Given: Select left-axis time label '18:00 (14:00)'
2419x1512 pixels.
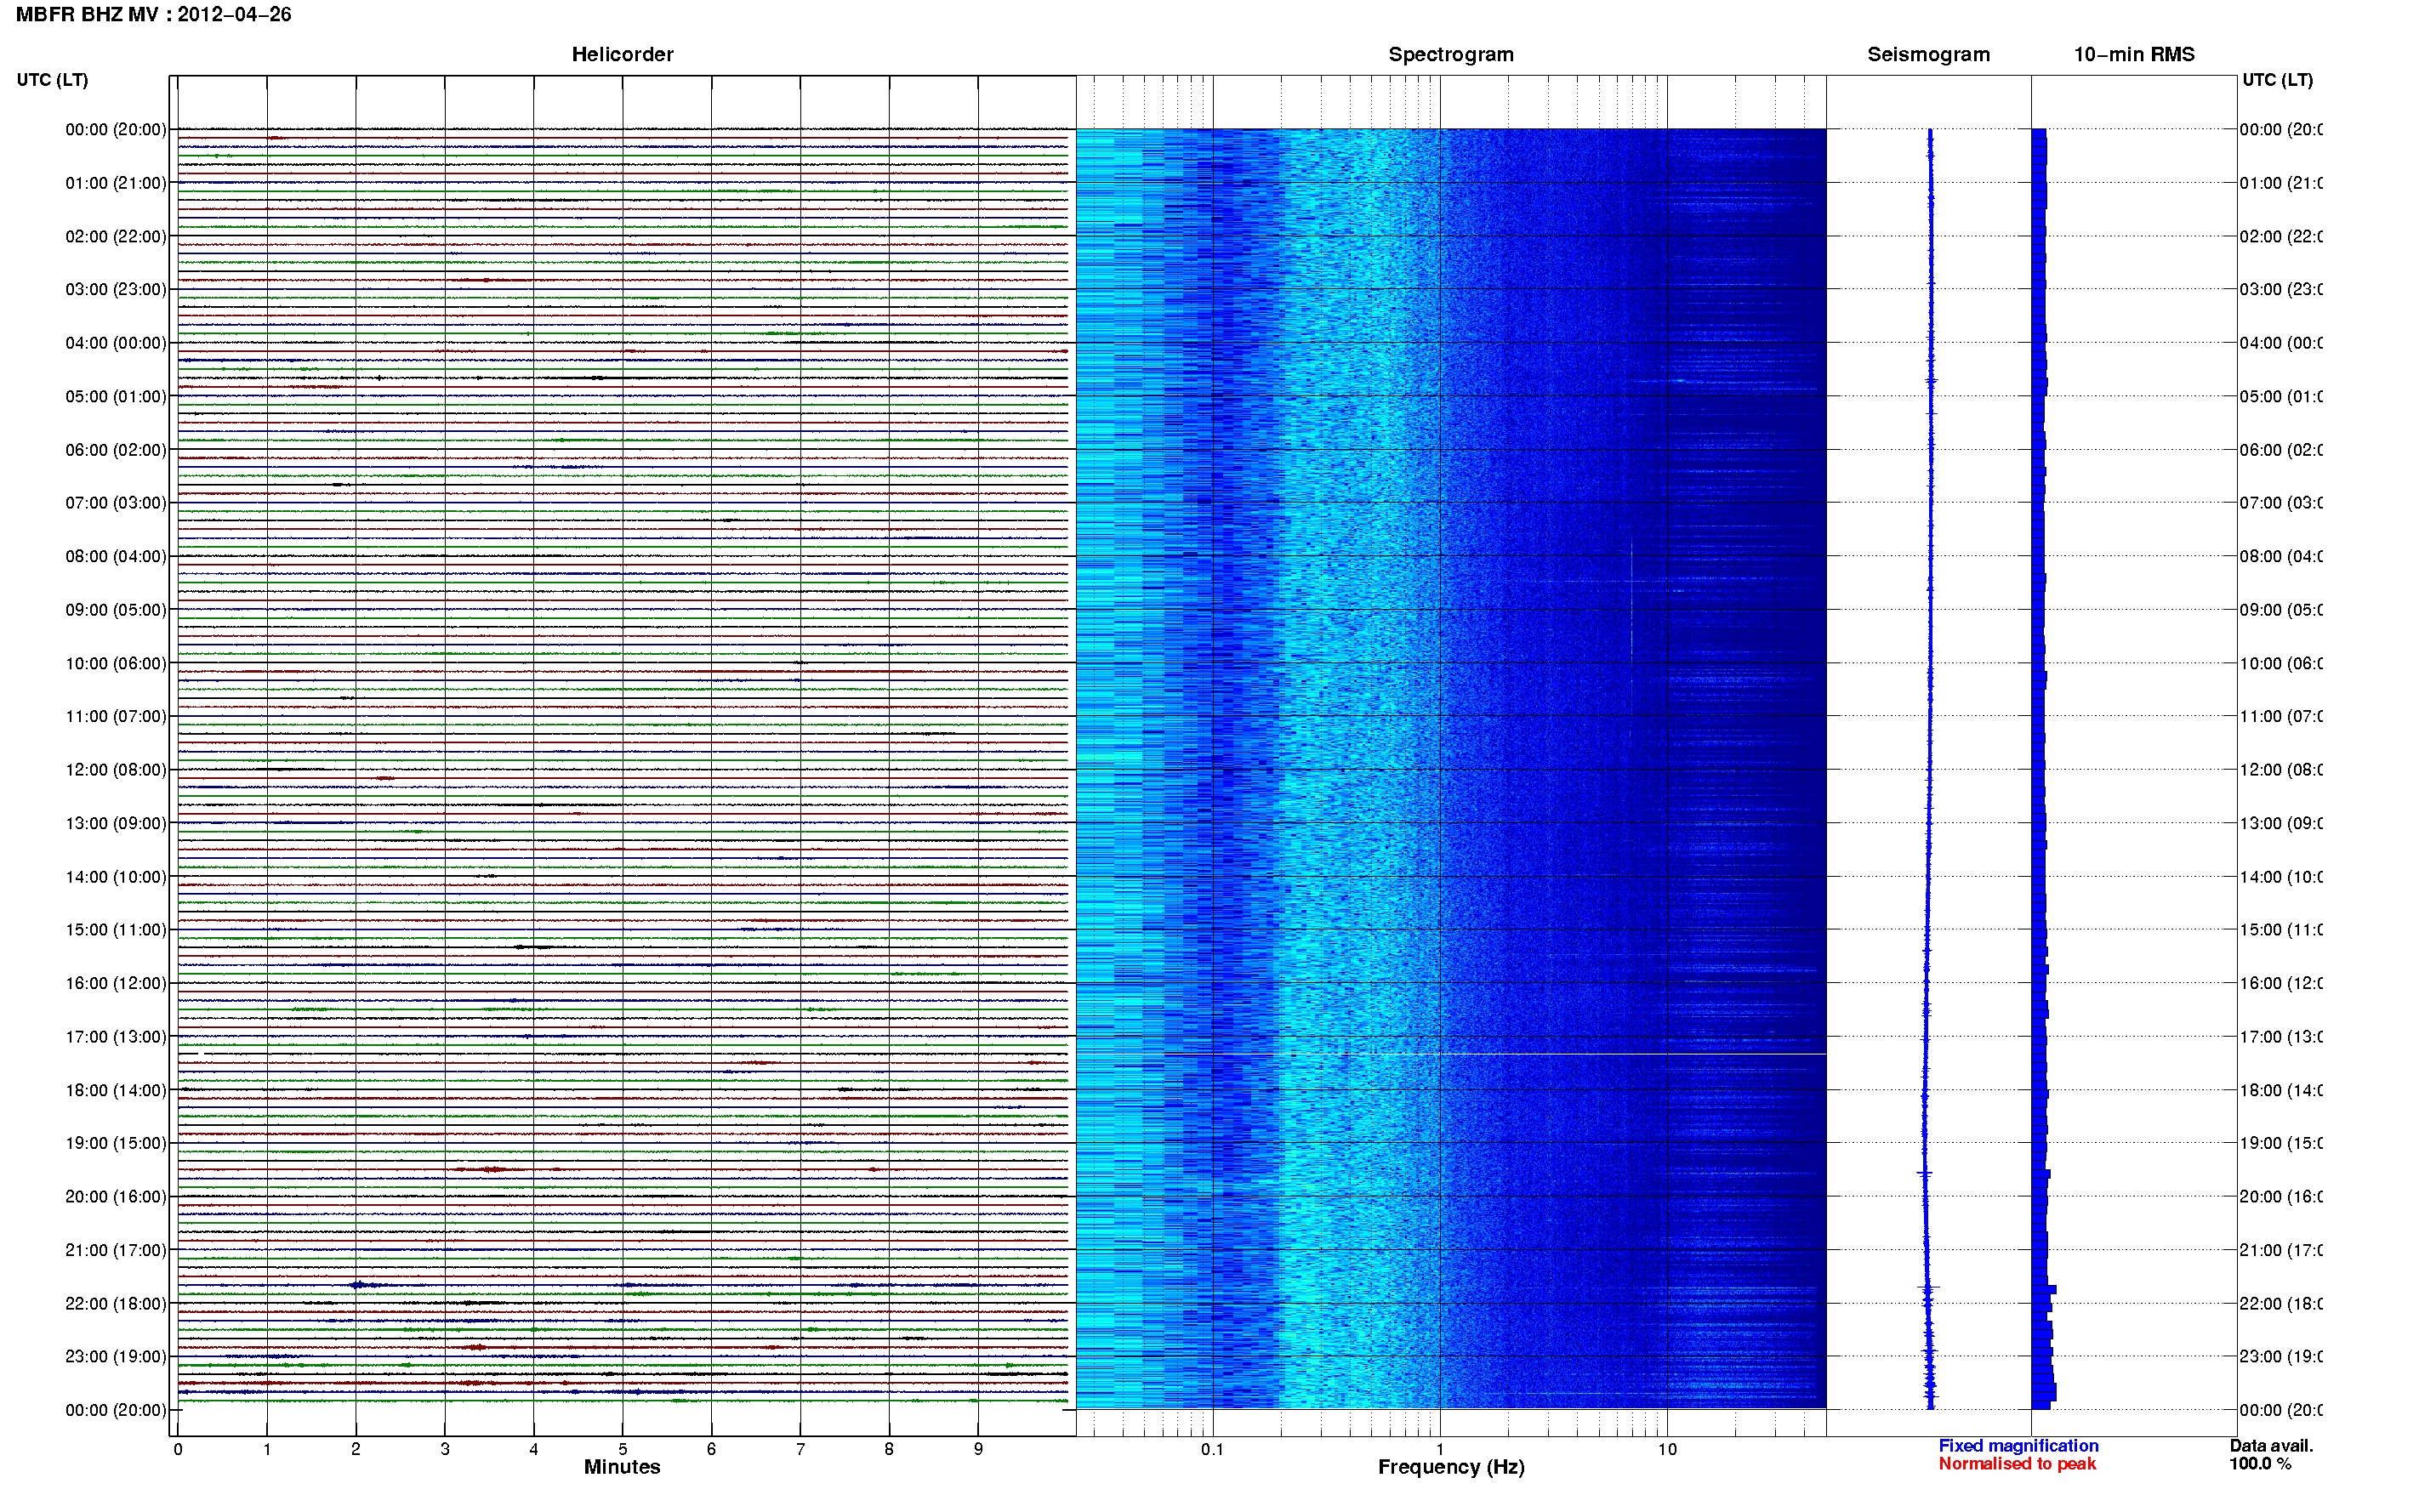Looking at the screenshot, I should click(116, 1091).
